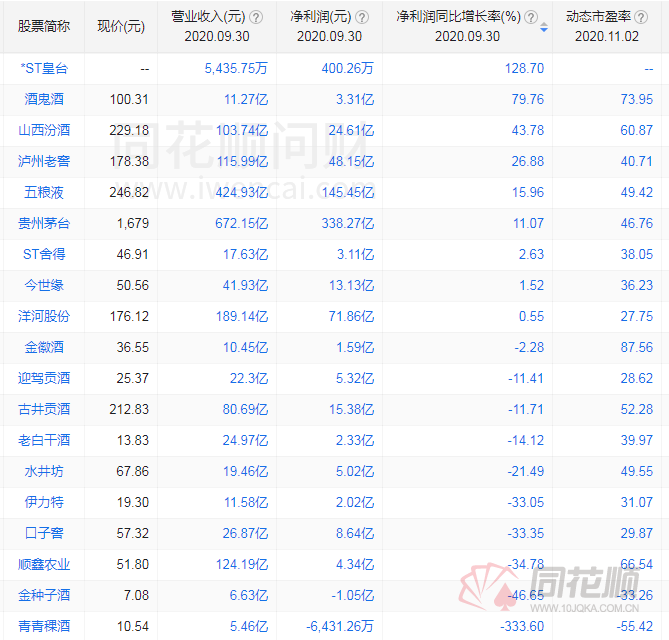Open the 青青稞酒 stock link

tap(44, 626)
